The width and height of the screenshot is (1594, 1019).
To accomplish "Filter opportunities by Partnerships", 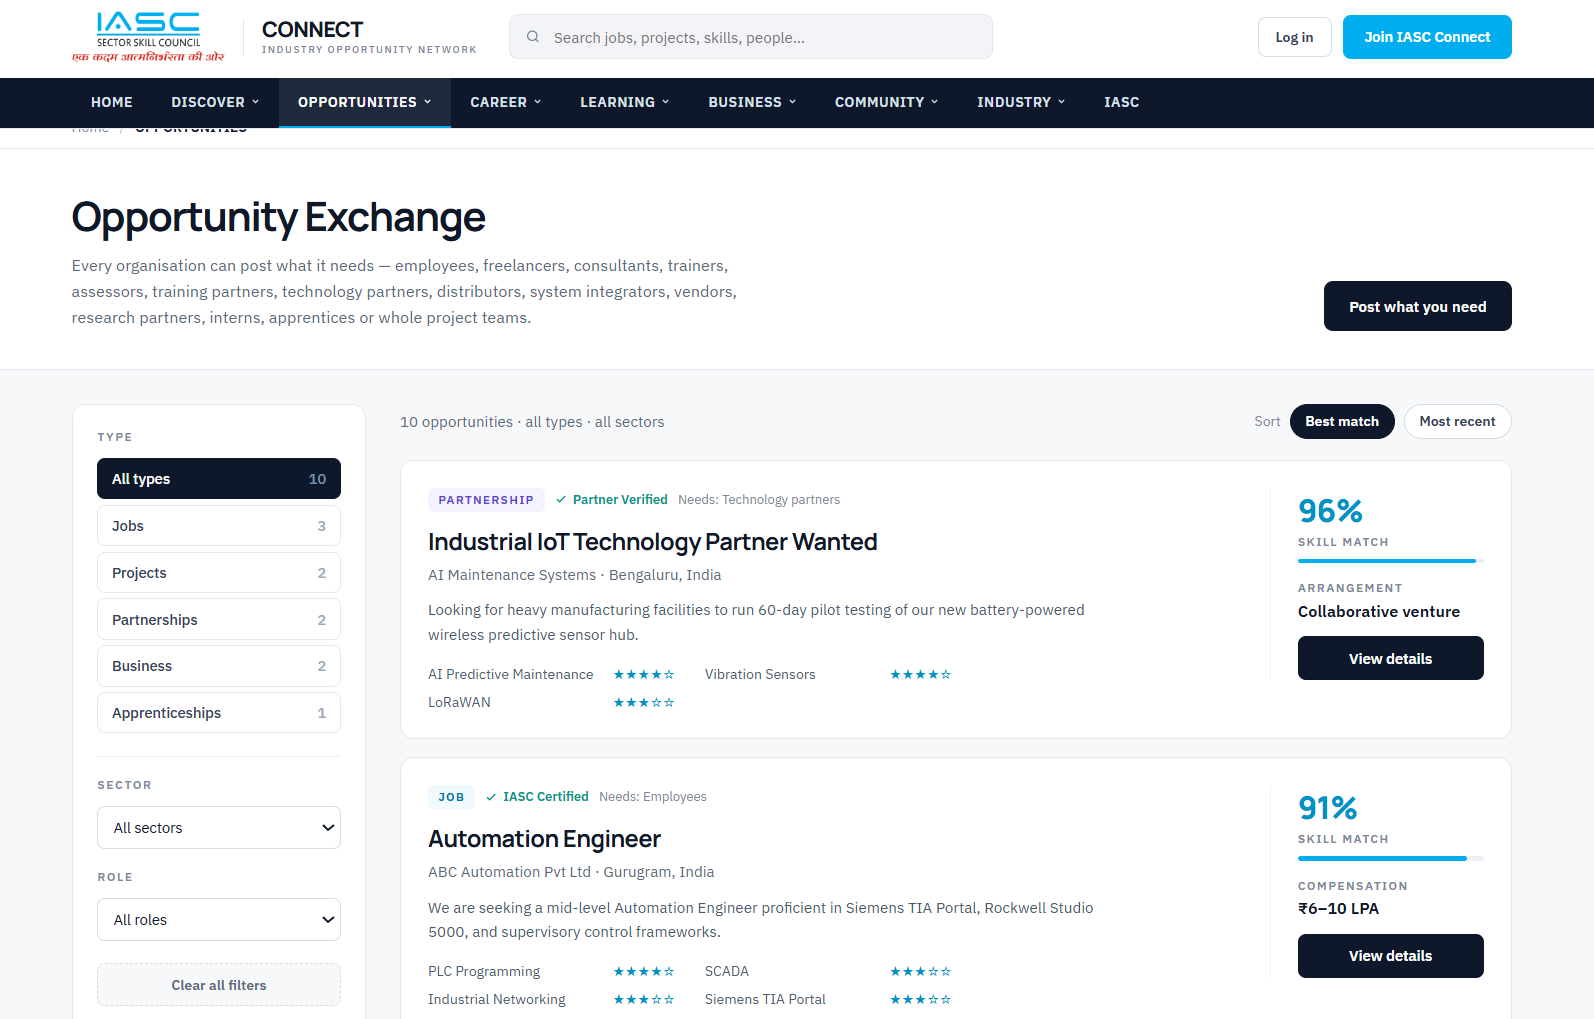I will (x=219, y=620).
